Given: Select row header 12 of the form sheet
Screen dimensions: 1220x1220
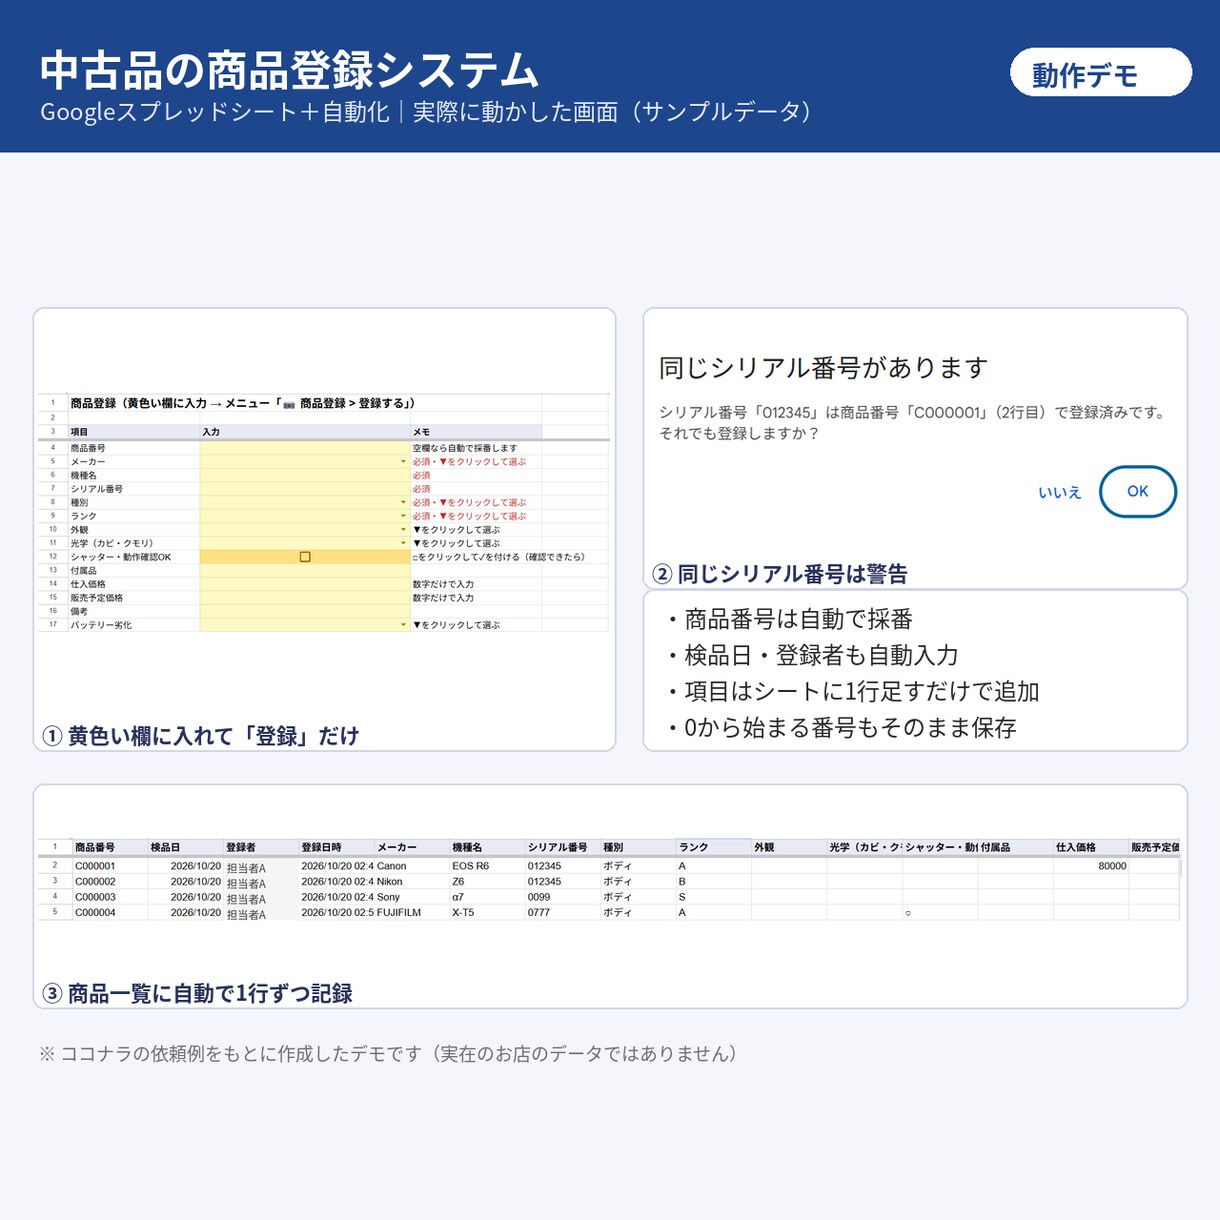Looking at the screenshot, I should [x=53, y=557].
